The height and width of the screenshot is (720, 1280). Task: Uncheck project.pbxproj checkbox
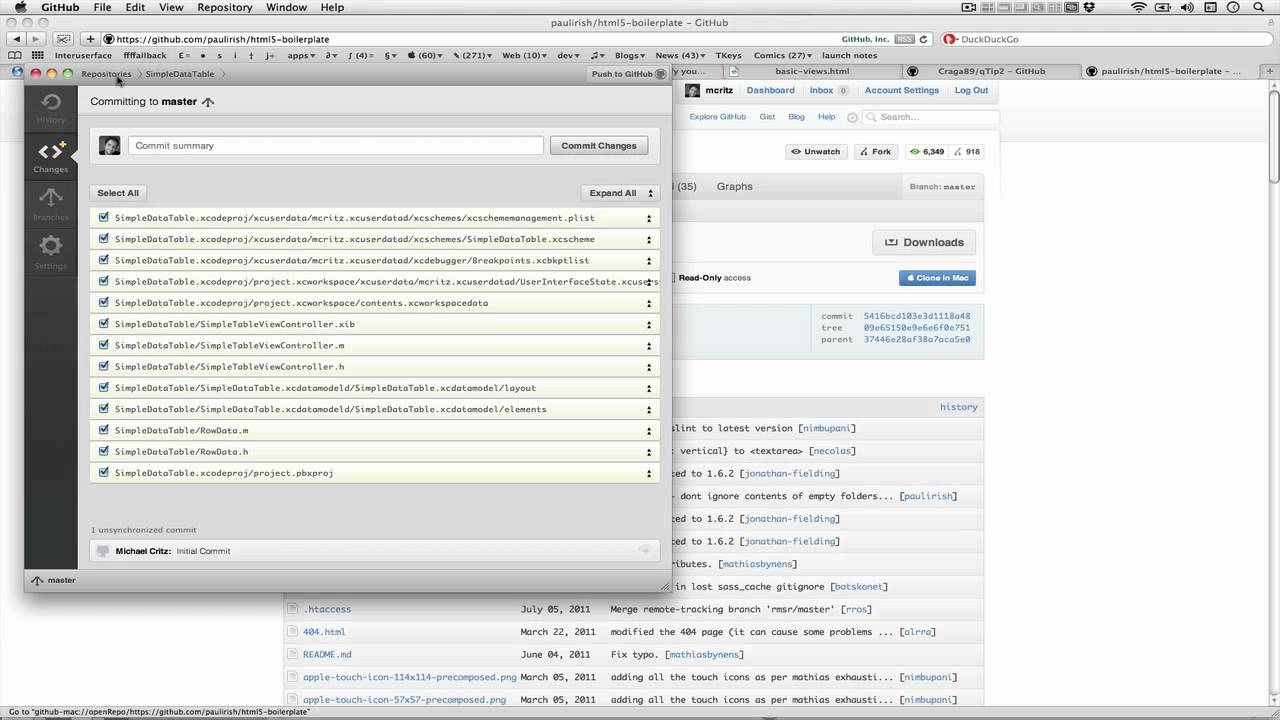[104, 473]
